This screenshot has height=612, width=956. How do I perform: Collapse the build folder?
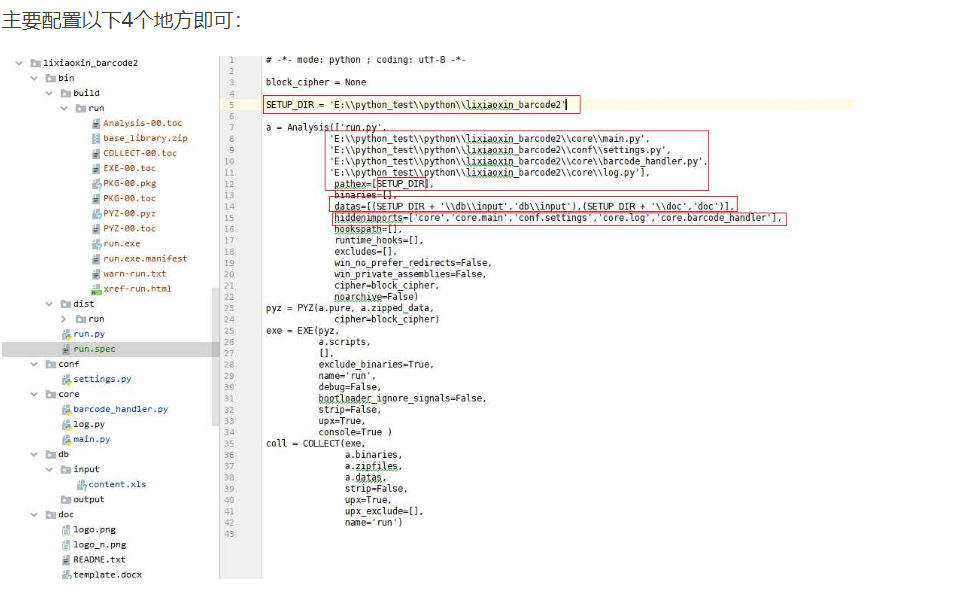[48, 92]
